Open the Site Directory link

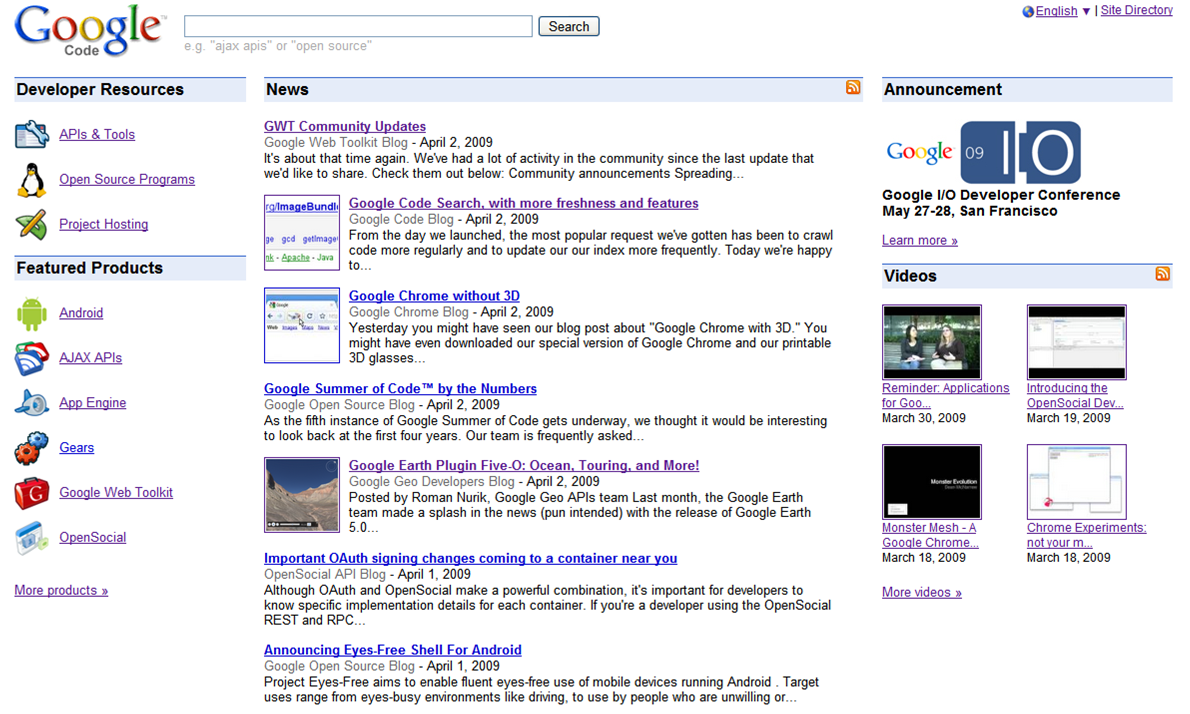click(x=1136, y=11)
